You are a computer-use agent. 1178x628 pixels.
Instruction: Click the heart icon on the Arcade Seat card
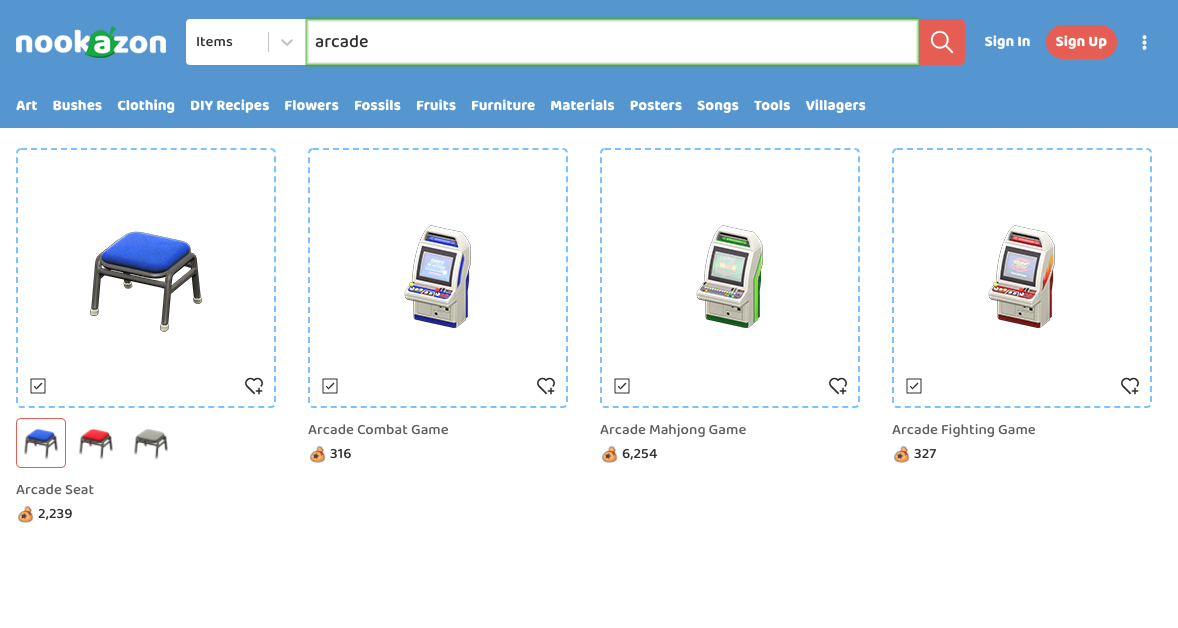254,385
